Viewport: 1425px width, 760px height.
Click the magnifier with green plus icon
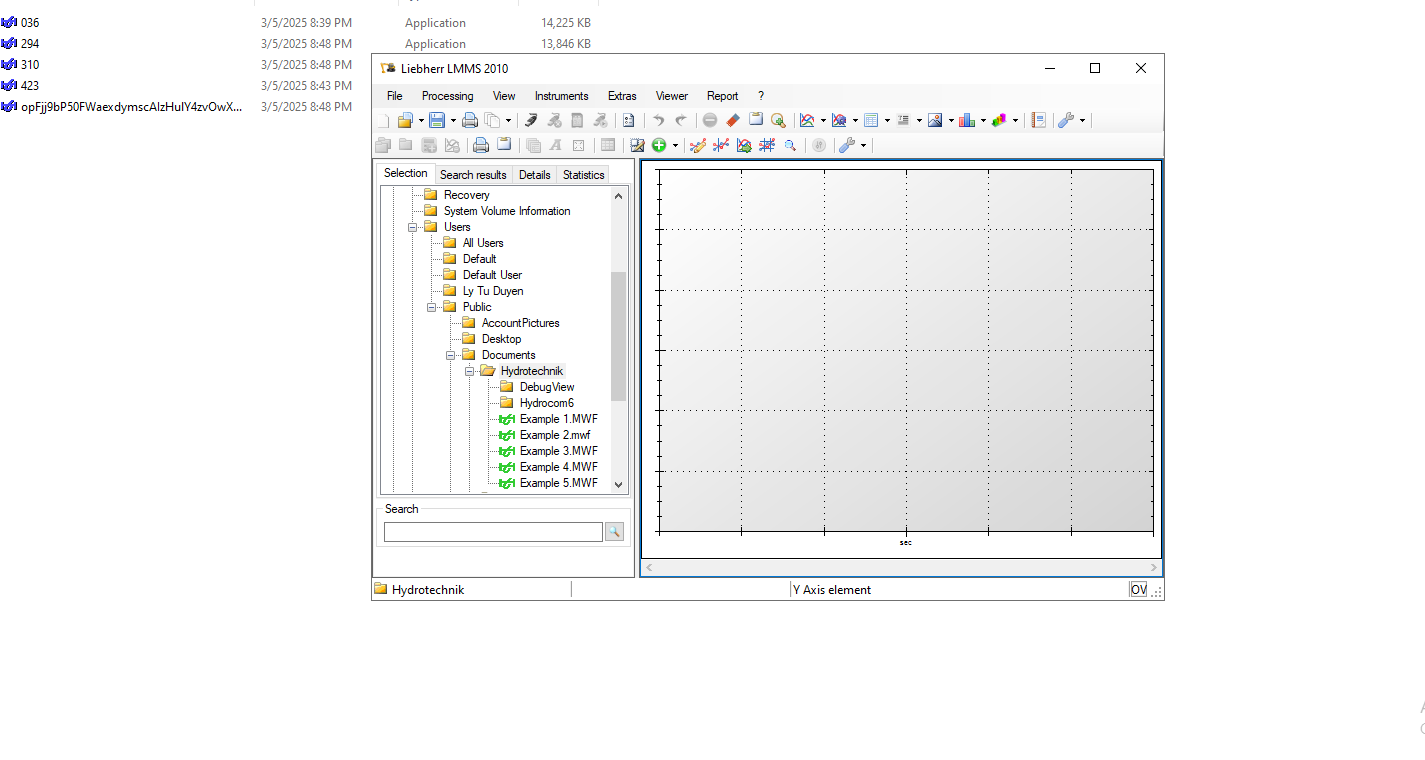click(x=778, y=120)
